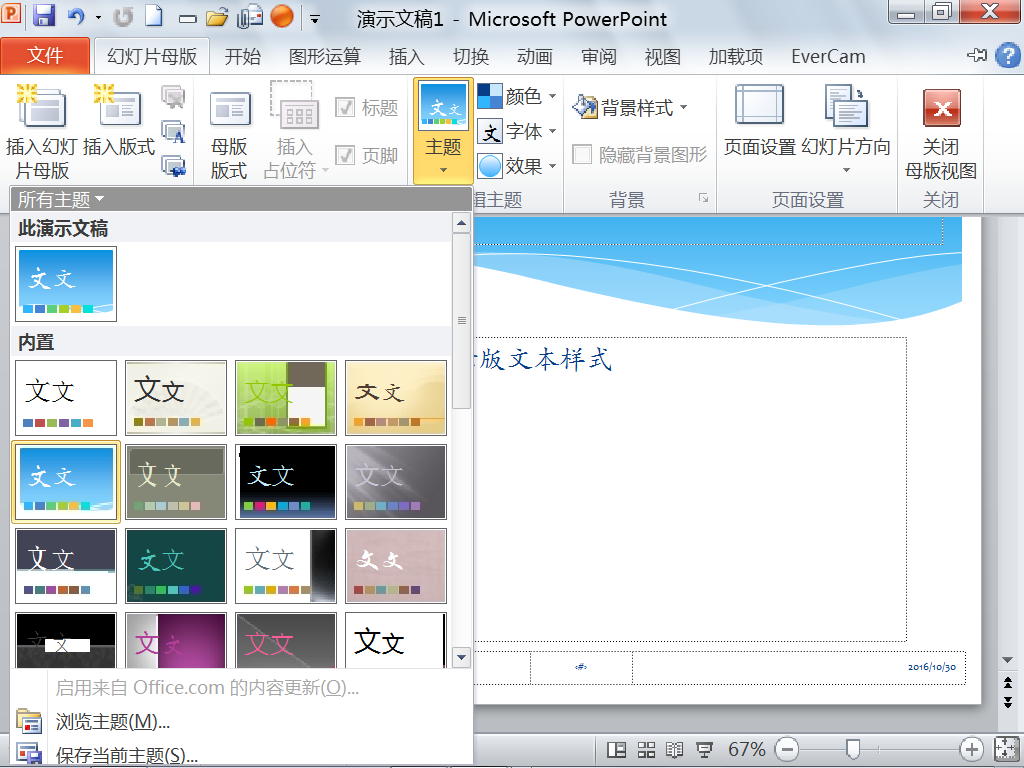Screen dimensions: 1024x768
Task: Open the 文件 file tab
Action: 45,56
